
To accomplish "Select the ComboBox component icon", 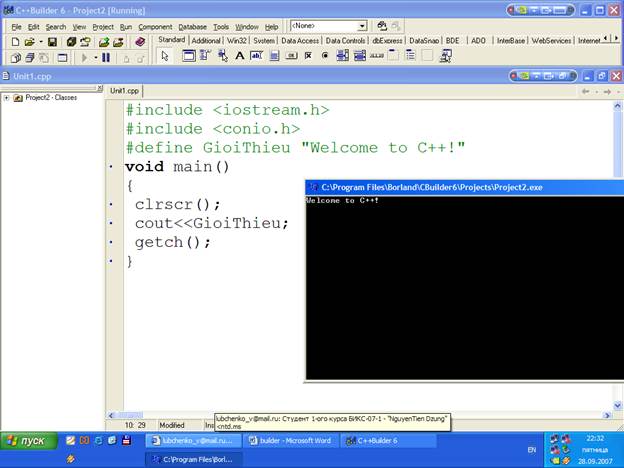I will pos(359,56).
